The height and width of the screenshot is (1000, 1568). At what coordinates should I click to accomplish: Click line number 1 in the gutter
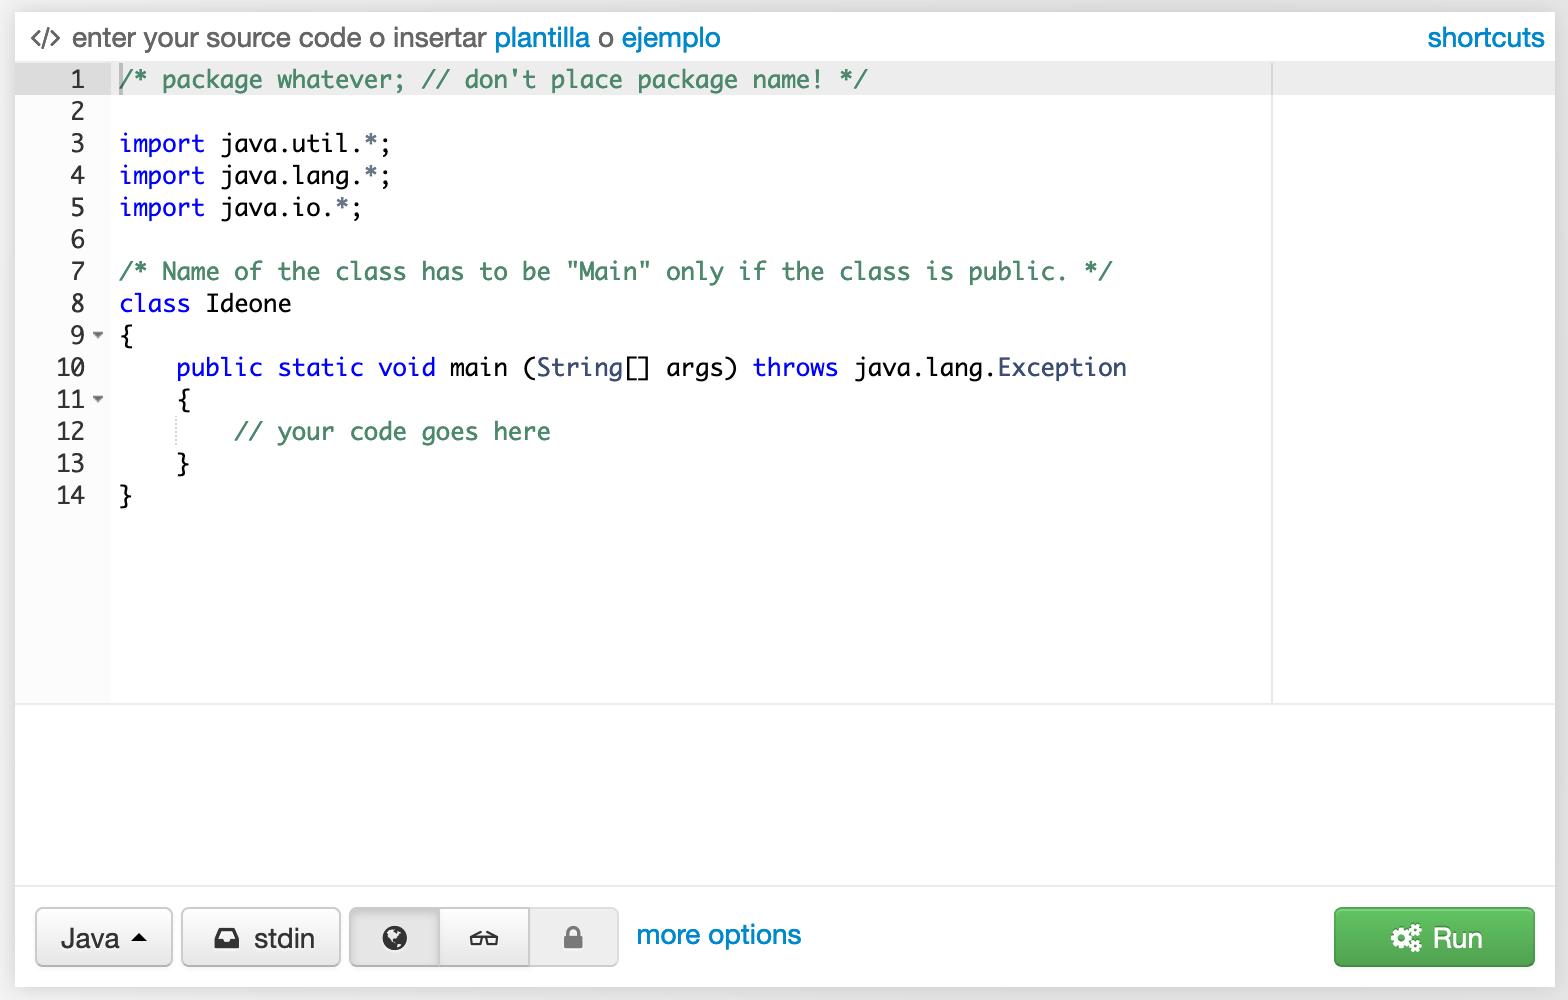(77, 79)
